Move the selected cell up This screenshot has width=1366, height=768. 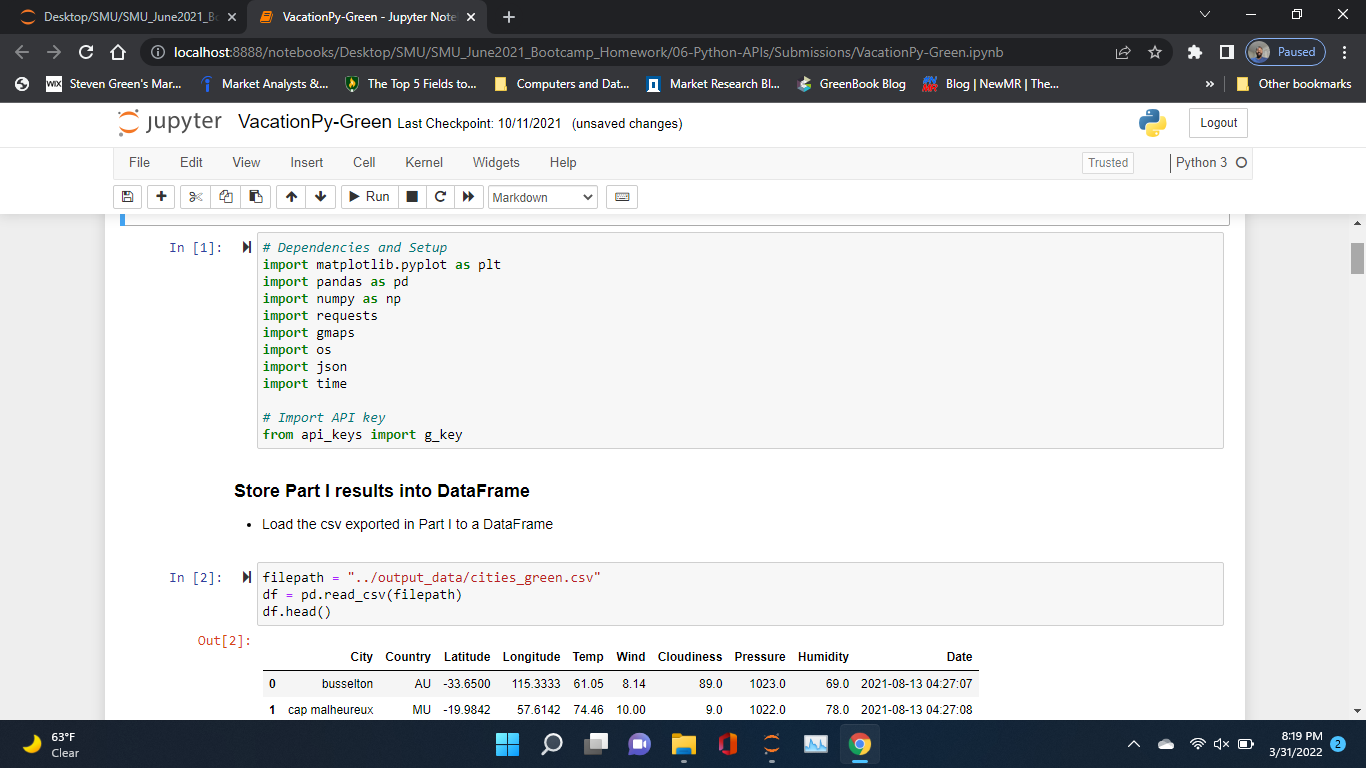(290, 197)
